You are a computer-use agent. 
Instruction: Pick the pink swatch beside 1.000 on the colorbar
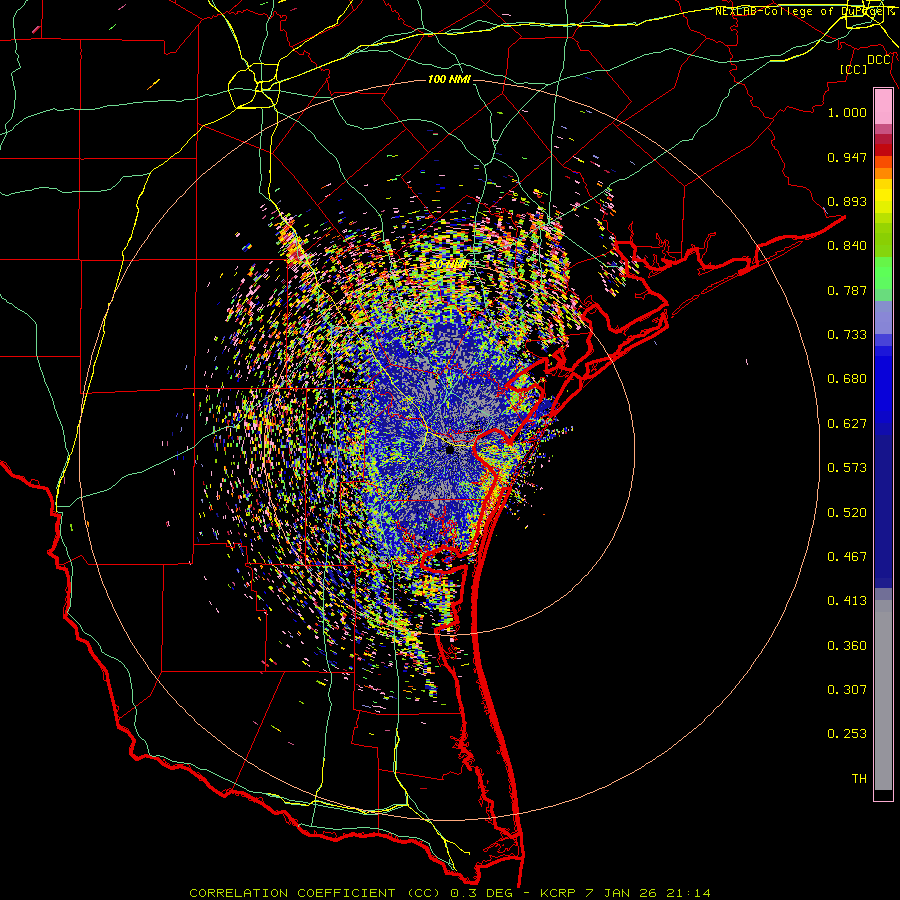click(x=883, y=109)
